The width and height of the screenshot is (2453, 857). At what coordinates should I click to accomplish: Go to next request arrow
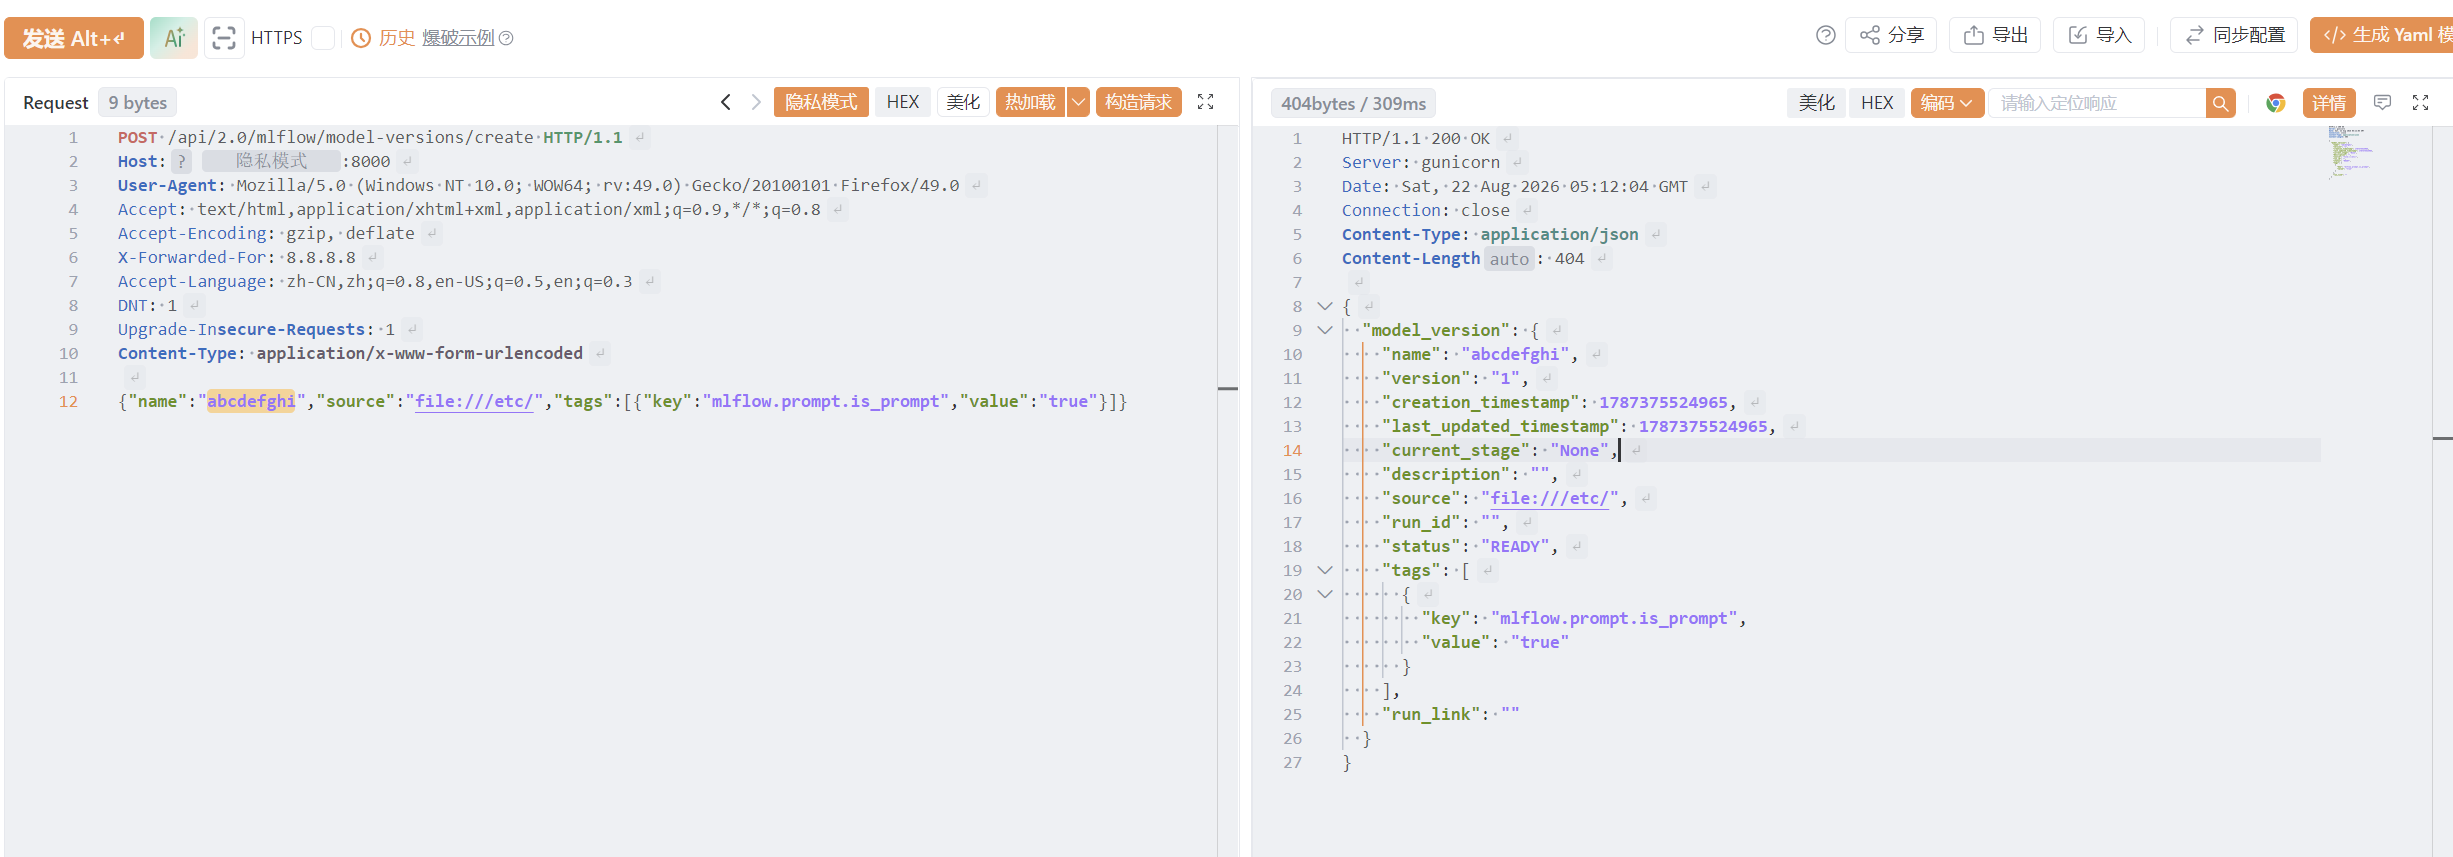click(756, 102)
